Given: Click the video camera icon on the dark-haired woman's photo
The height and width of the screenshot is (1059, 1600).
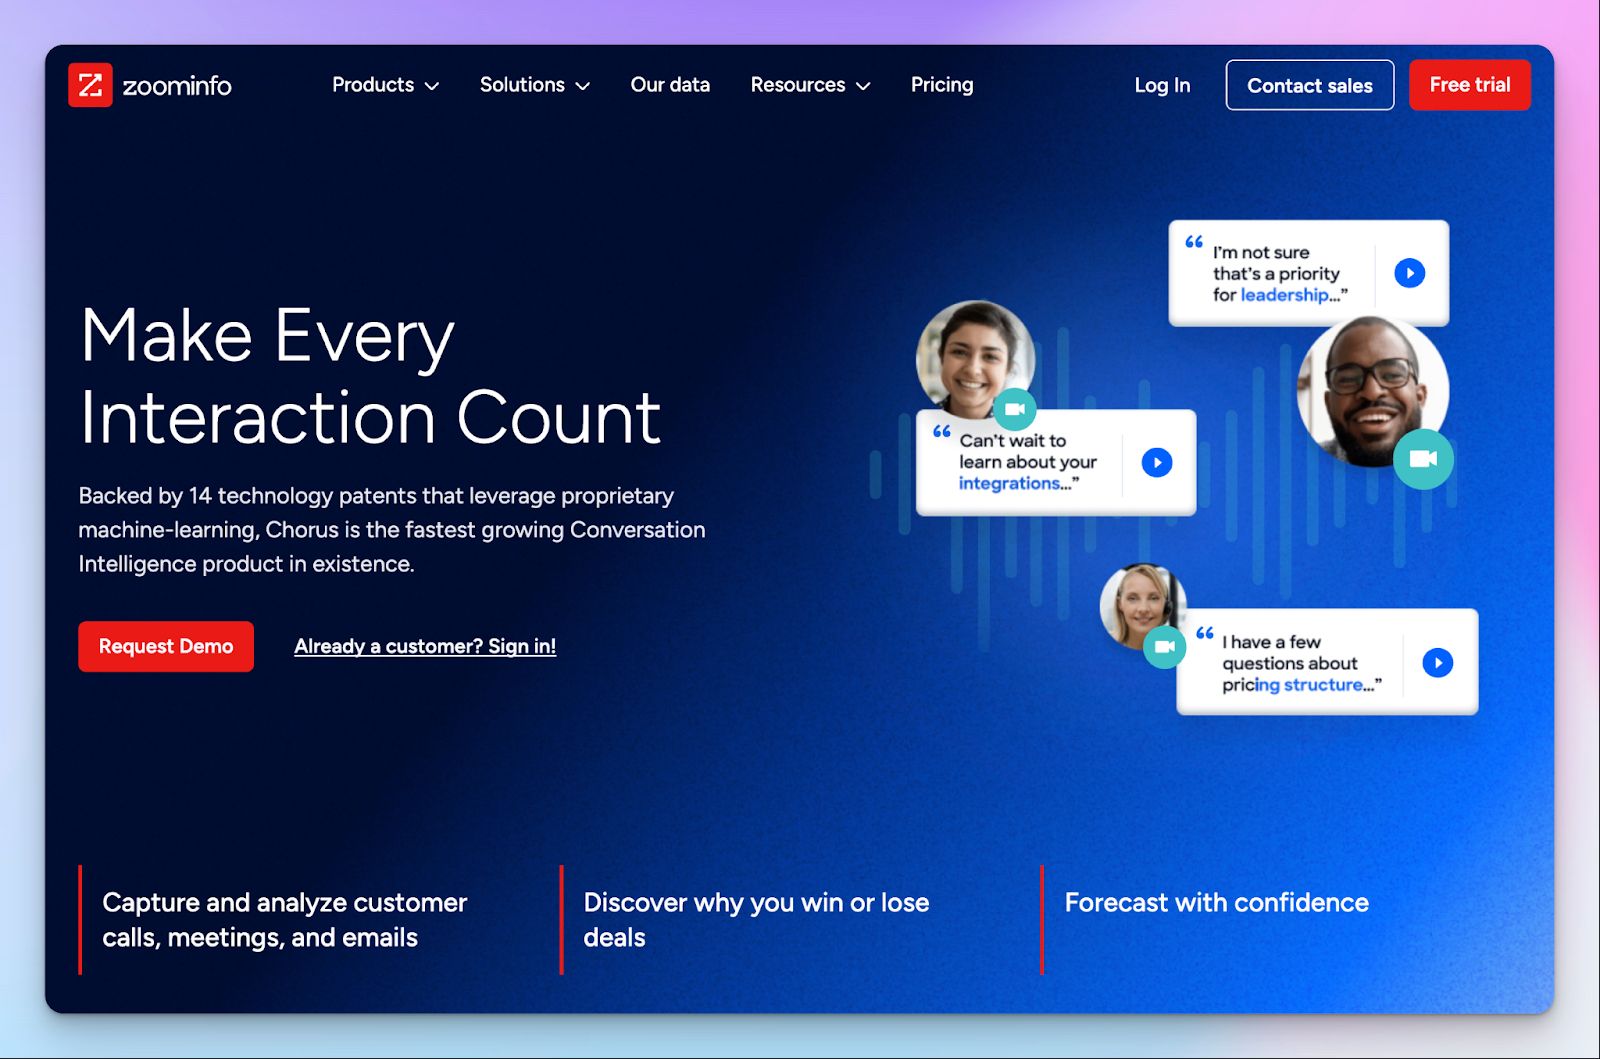Looking at the screenshot, I should click(x=1014, y=409).
